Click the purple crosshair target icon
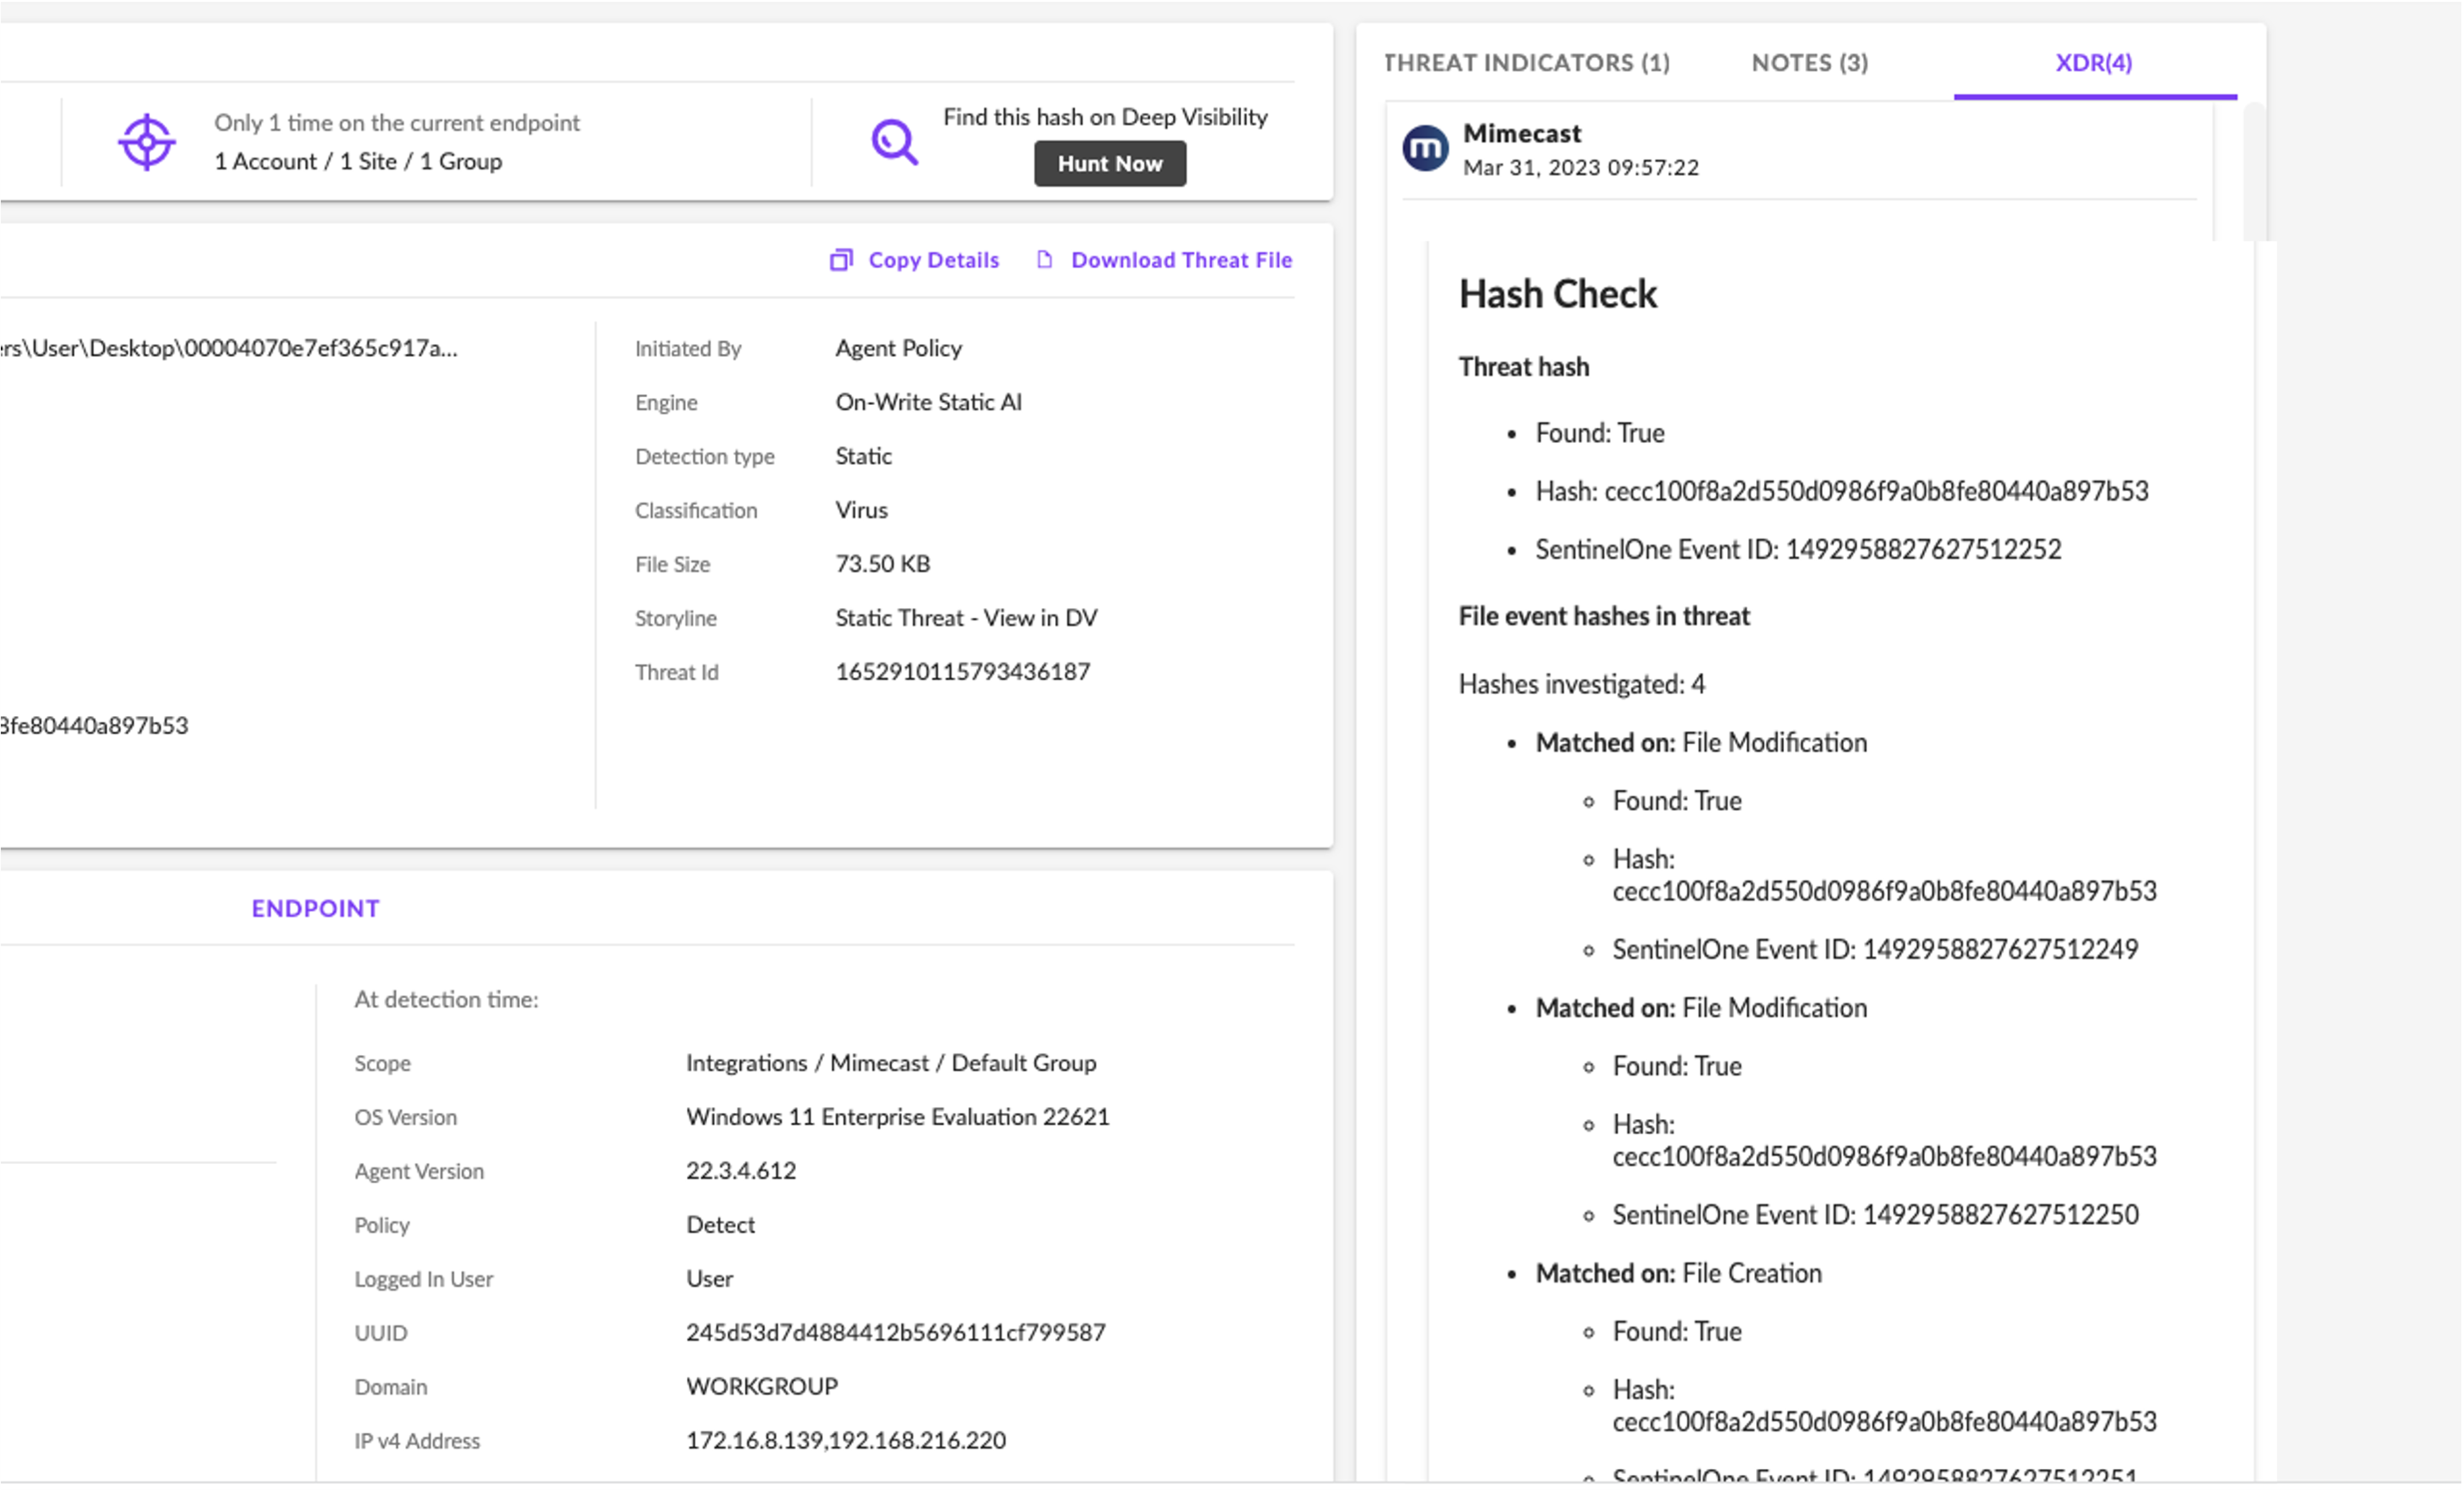 click(x=146, y=142)
